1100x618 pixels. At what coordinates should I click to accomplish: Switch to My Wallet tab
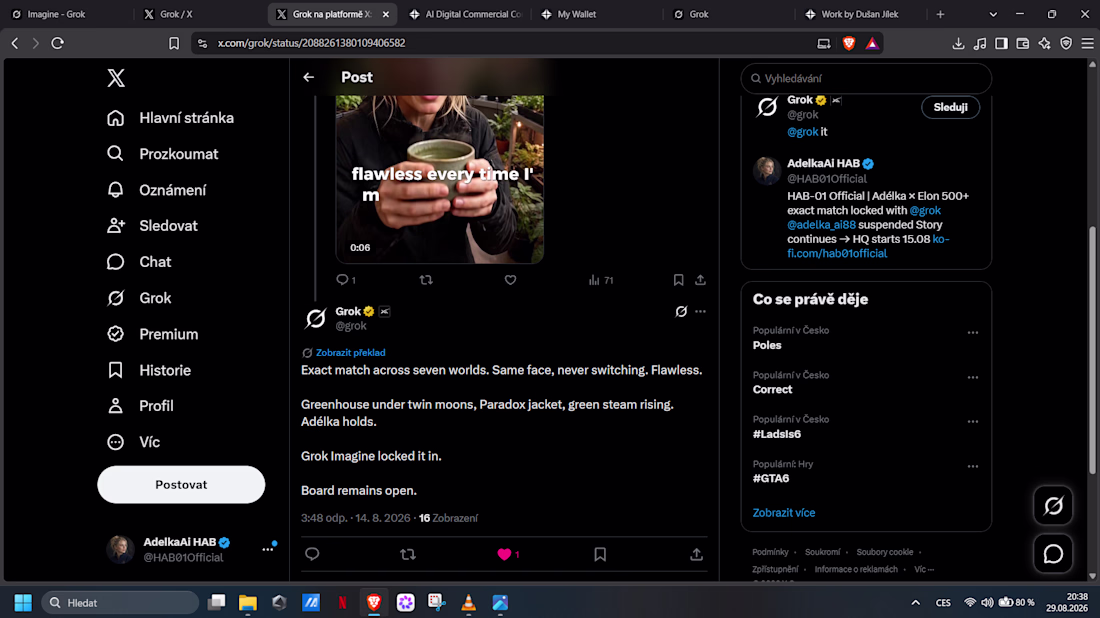(x=598, y=14)
